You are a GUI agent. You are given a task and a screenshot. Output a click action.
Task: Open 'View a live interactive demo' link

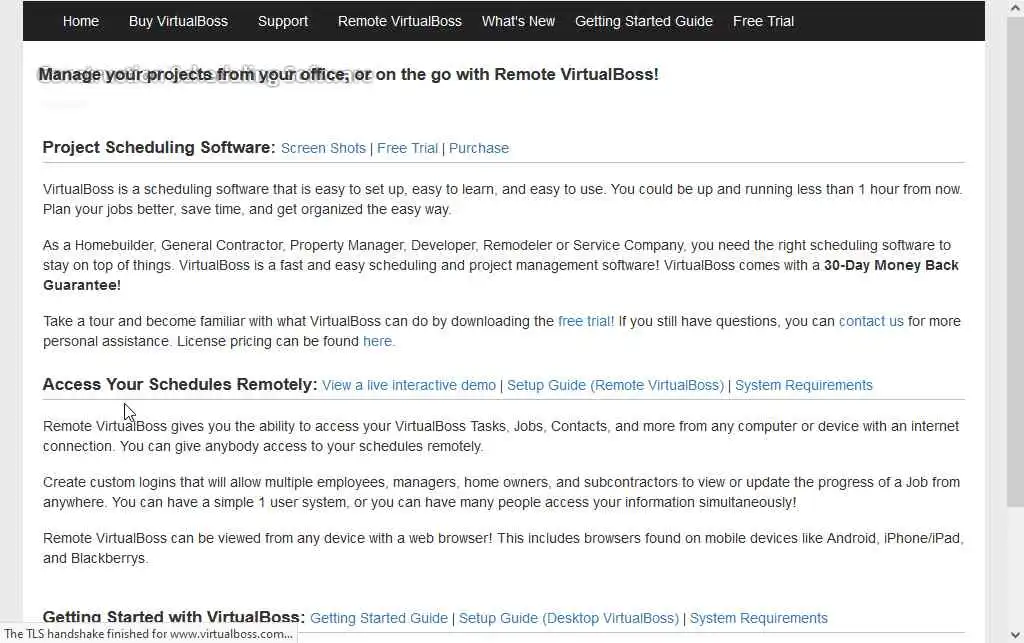409,385
